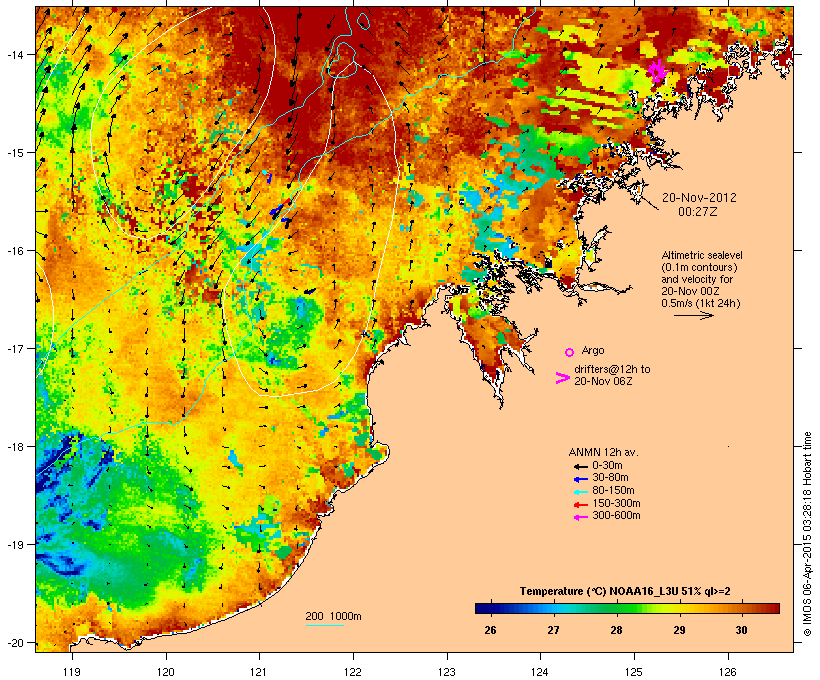Click the '150-300m' depth label
Viewport: 820px width, 680px height.
point(616,504)
